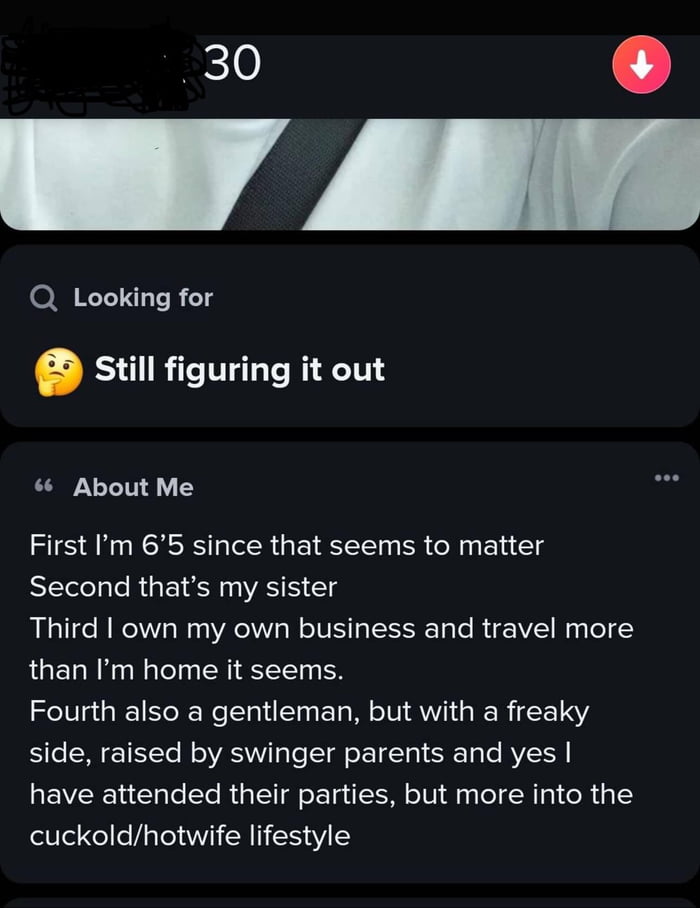700x908 pixels.
Task: Click the scribbled-out profile name
Action: (100, 66)
